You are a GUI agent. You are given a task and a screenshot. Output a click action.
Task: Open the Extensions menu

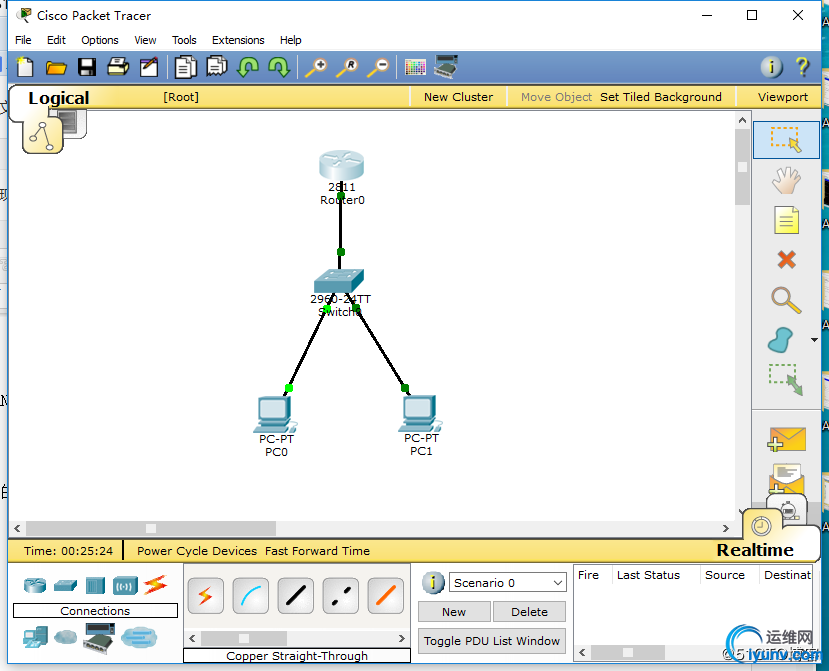click(238, 40)
